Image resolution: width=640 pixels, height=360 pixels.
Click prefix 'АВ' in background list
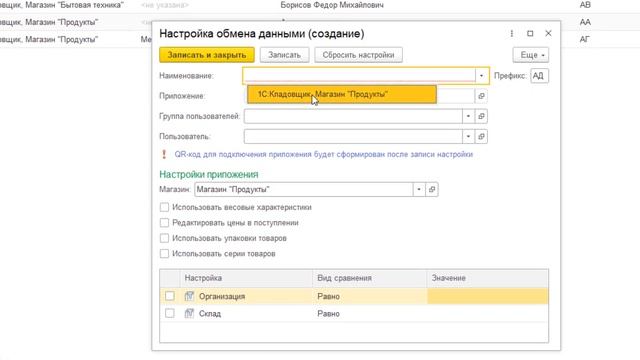(585, 5)
